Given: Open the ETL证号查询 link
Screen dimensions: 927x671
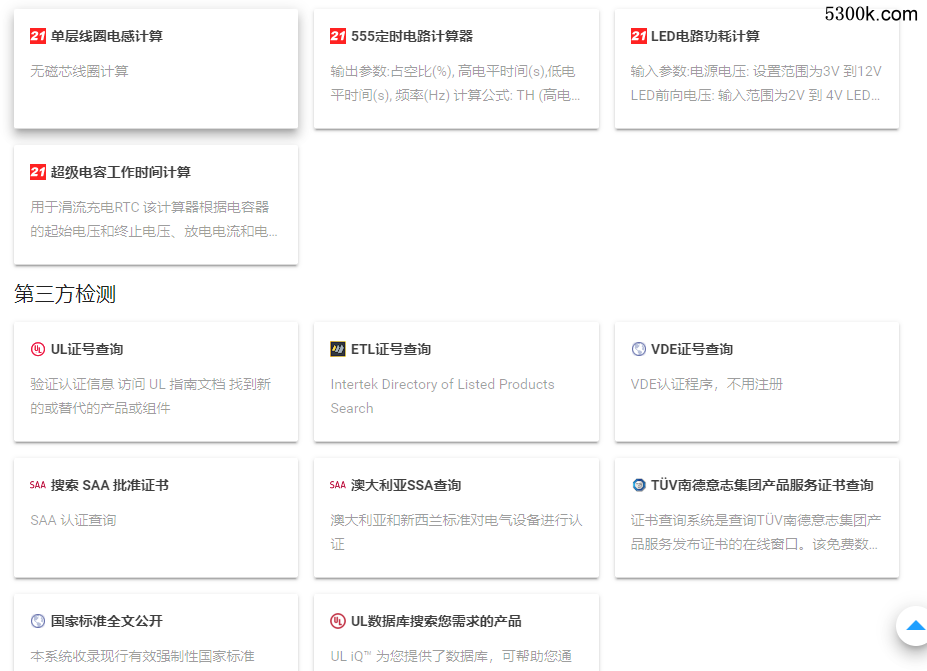Looking at the screenshot, I should 391,349.
